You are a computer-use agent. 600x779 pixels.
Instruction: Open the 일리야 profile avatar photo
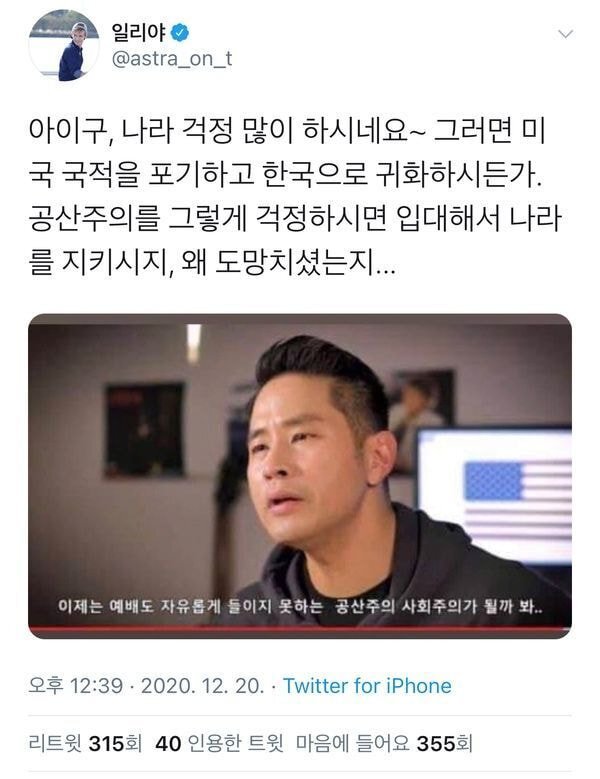coord(64,46)
